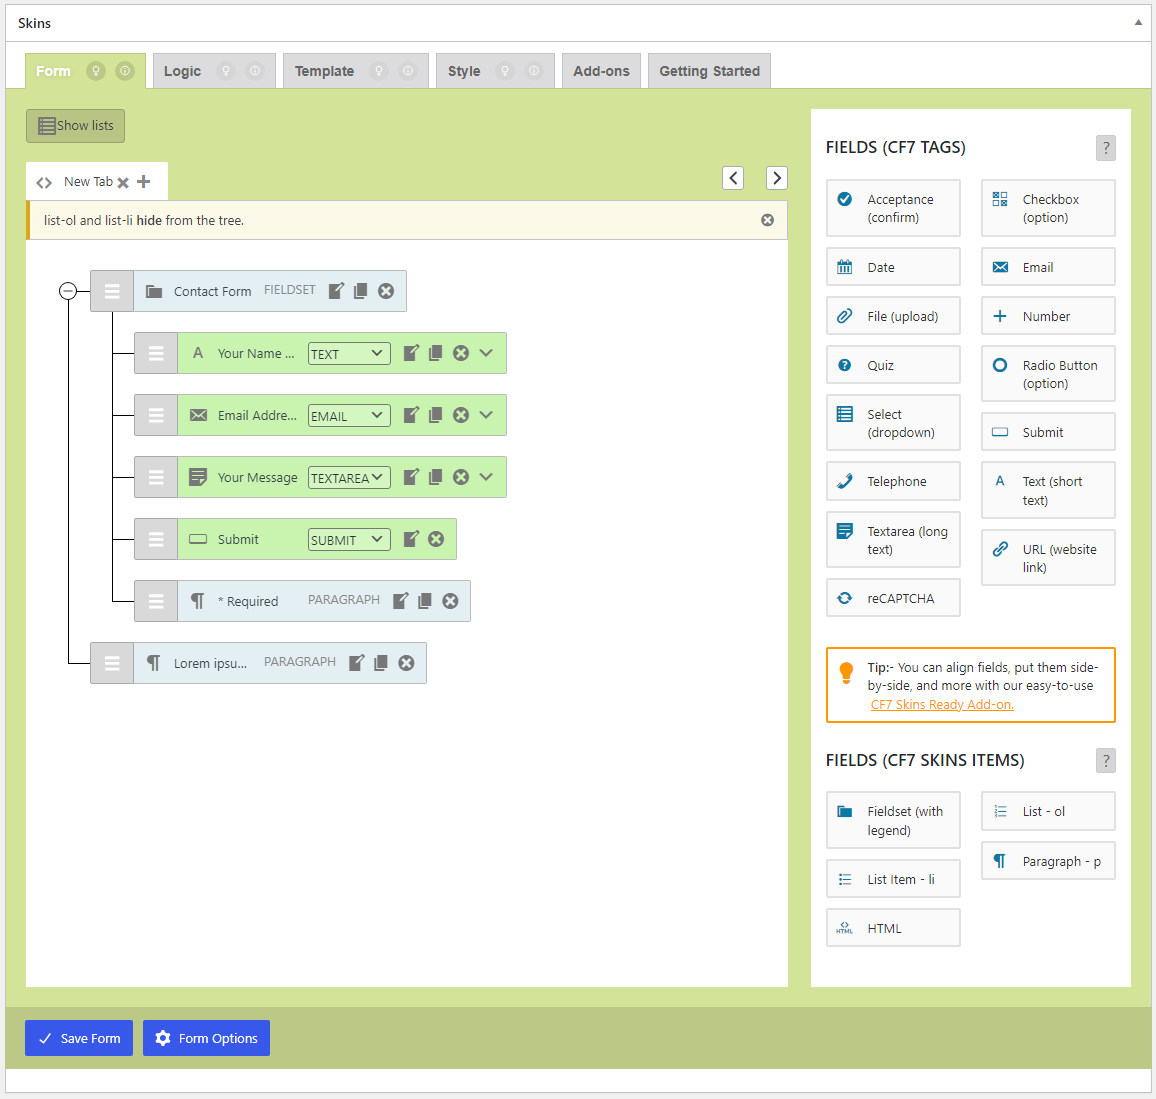Edit the Contact Form fieldset
Image resolution: width=1156 pixels, height=1099 pixels.
tap(336, 291)
